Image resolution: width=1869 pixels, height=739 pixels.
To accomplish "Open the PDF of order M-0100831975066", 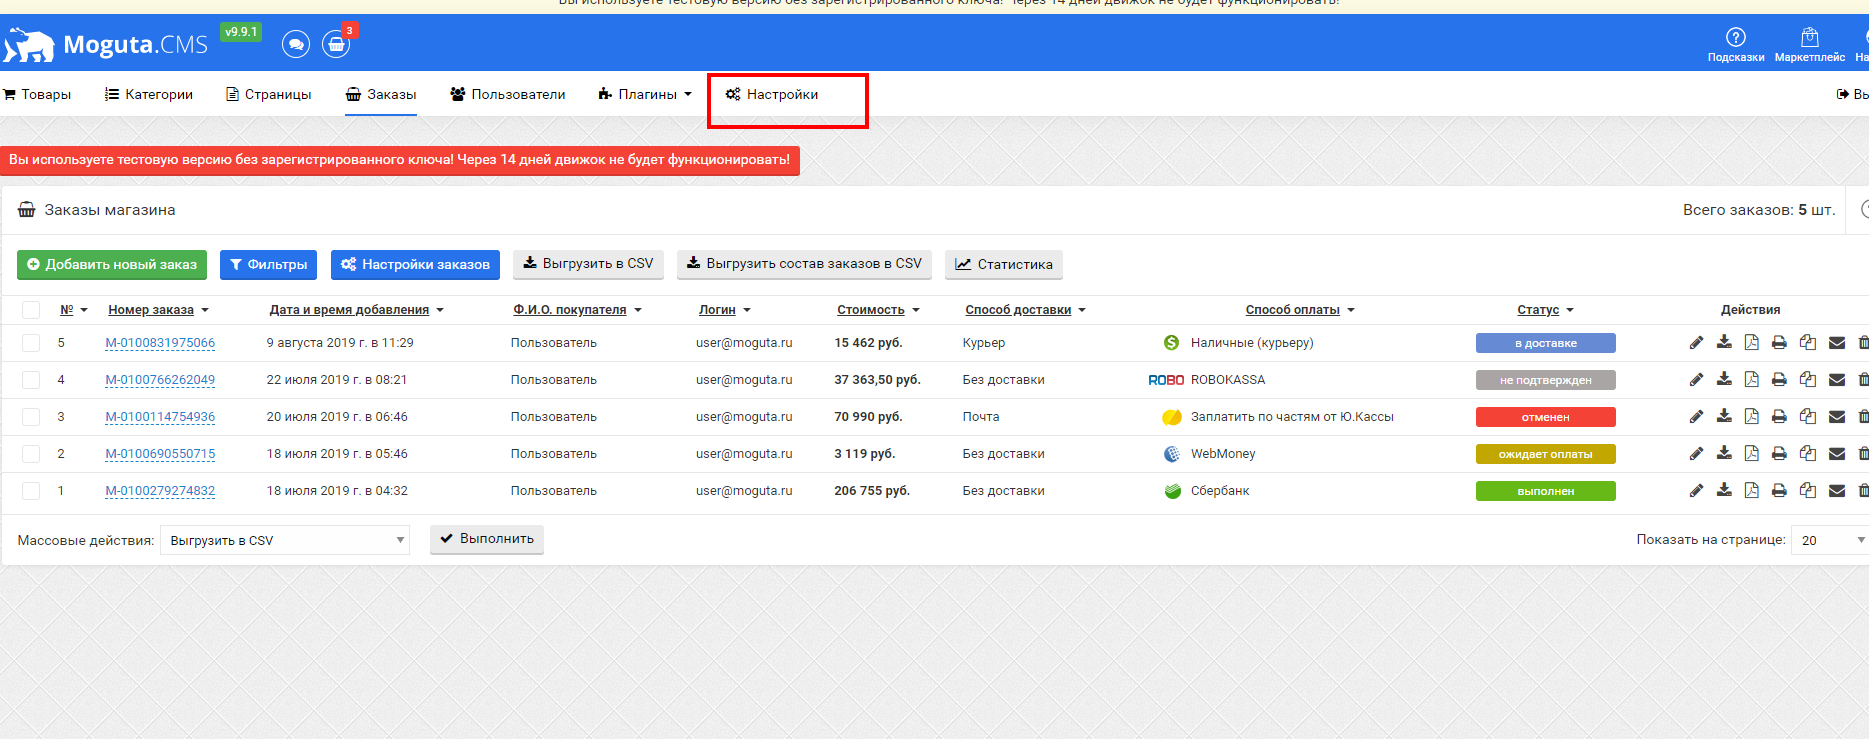I will [1751, 343].
